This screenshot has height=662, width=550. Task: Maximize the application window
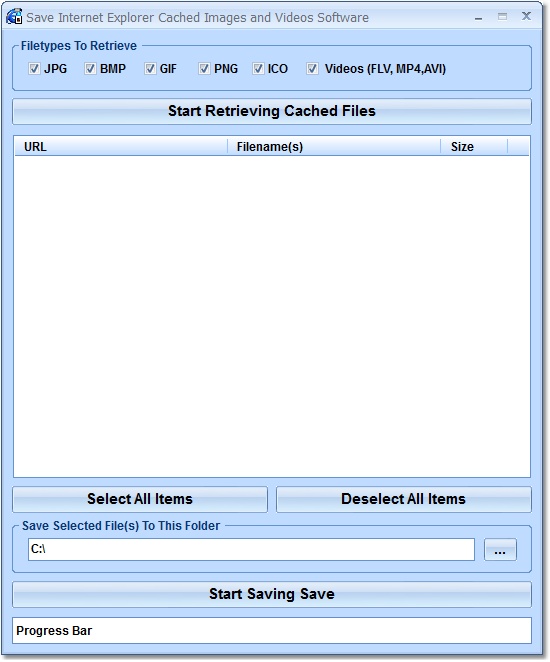[x=502, y=17]
